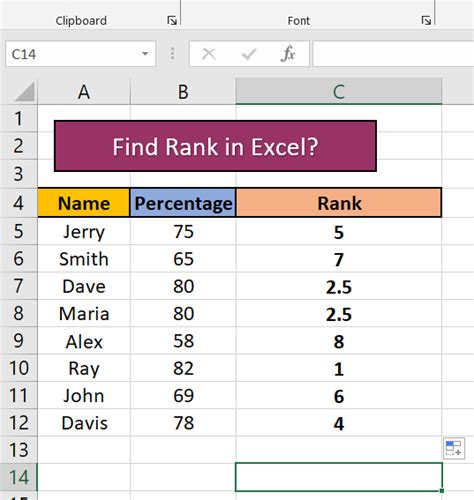Click the Select All corner triangle
This screenshot has width=474, height=500.
25,92
